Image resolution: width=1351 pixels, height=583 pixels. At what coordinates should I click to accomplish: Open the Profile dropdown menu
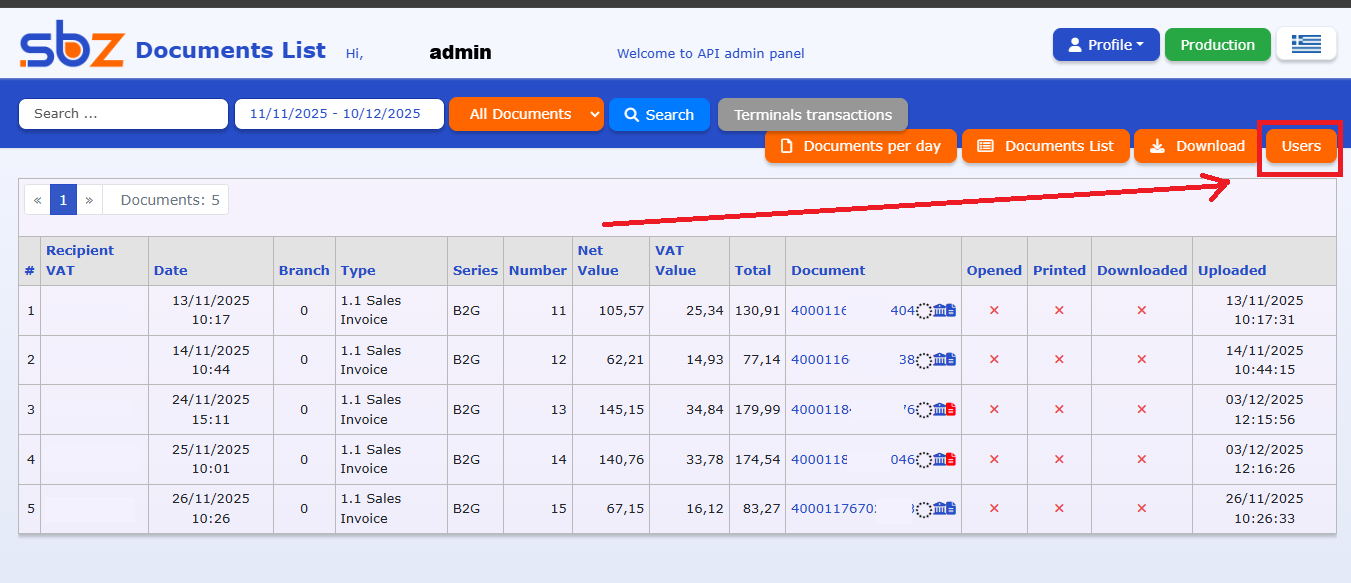point(1105,45)
